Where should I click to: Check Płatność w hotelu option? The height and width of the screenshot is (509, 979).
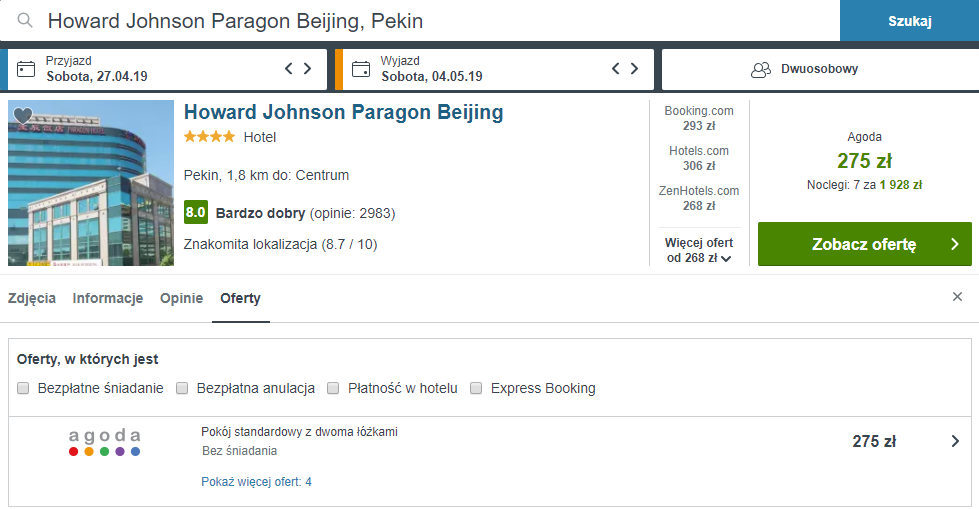[333, 388]
